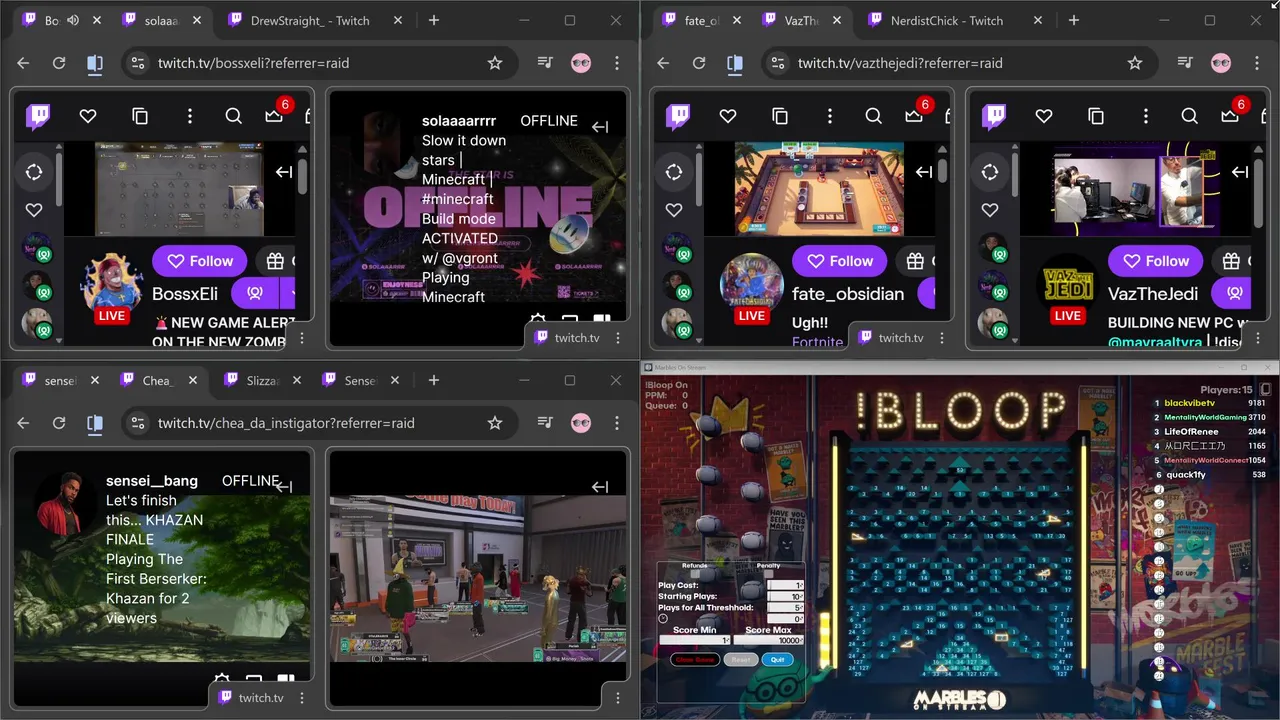Screen dimensions: 1280x720
Task: Open the Fortnite category link
Action: point(817,342)
